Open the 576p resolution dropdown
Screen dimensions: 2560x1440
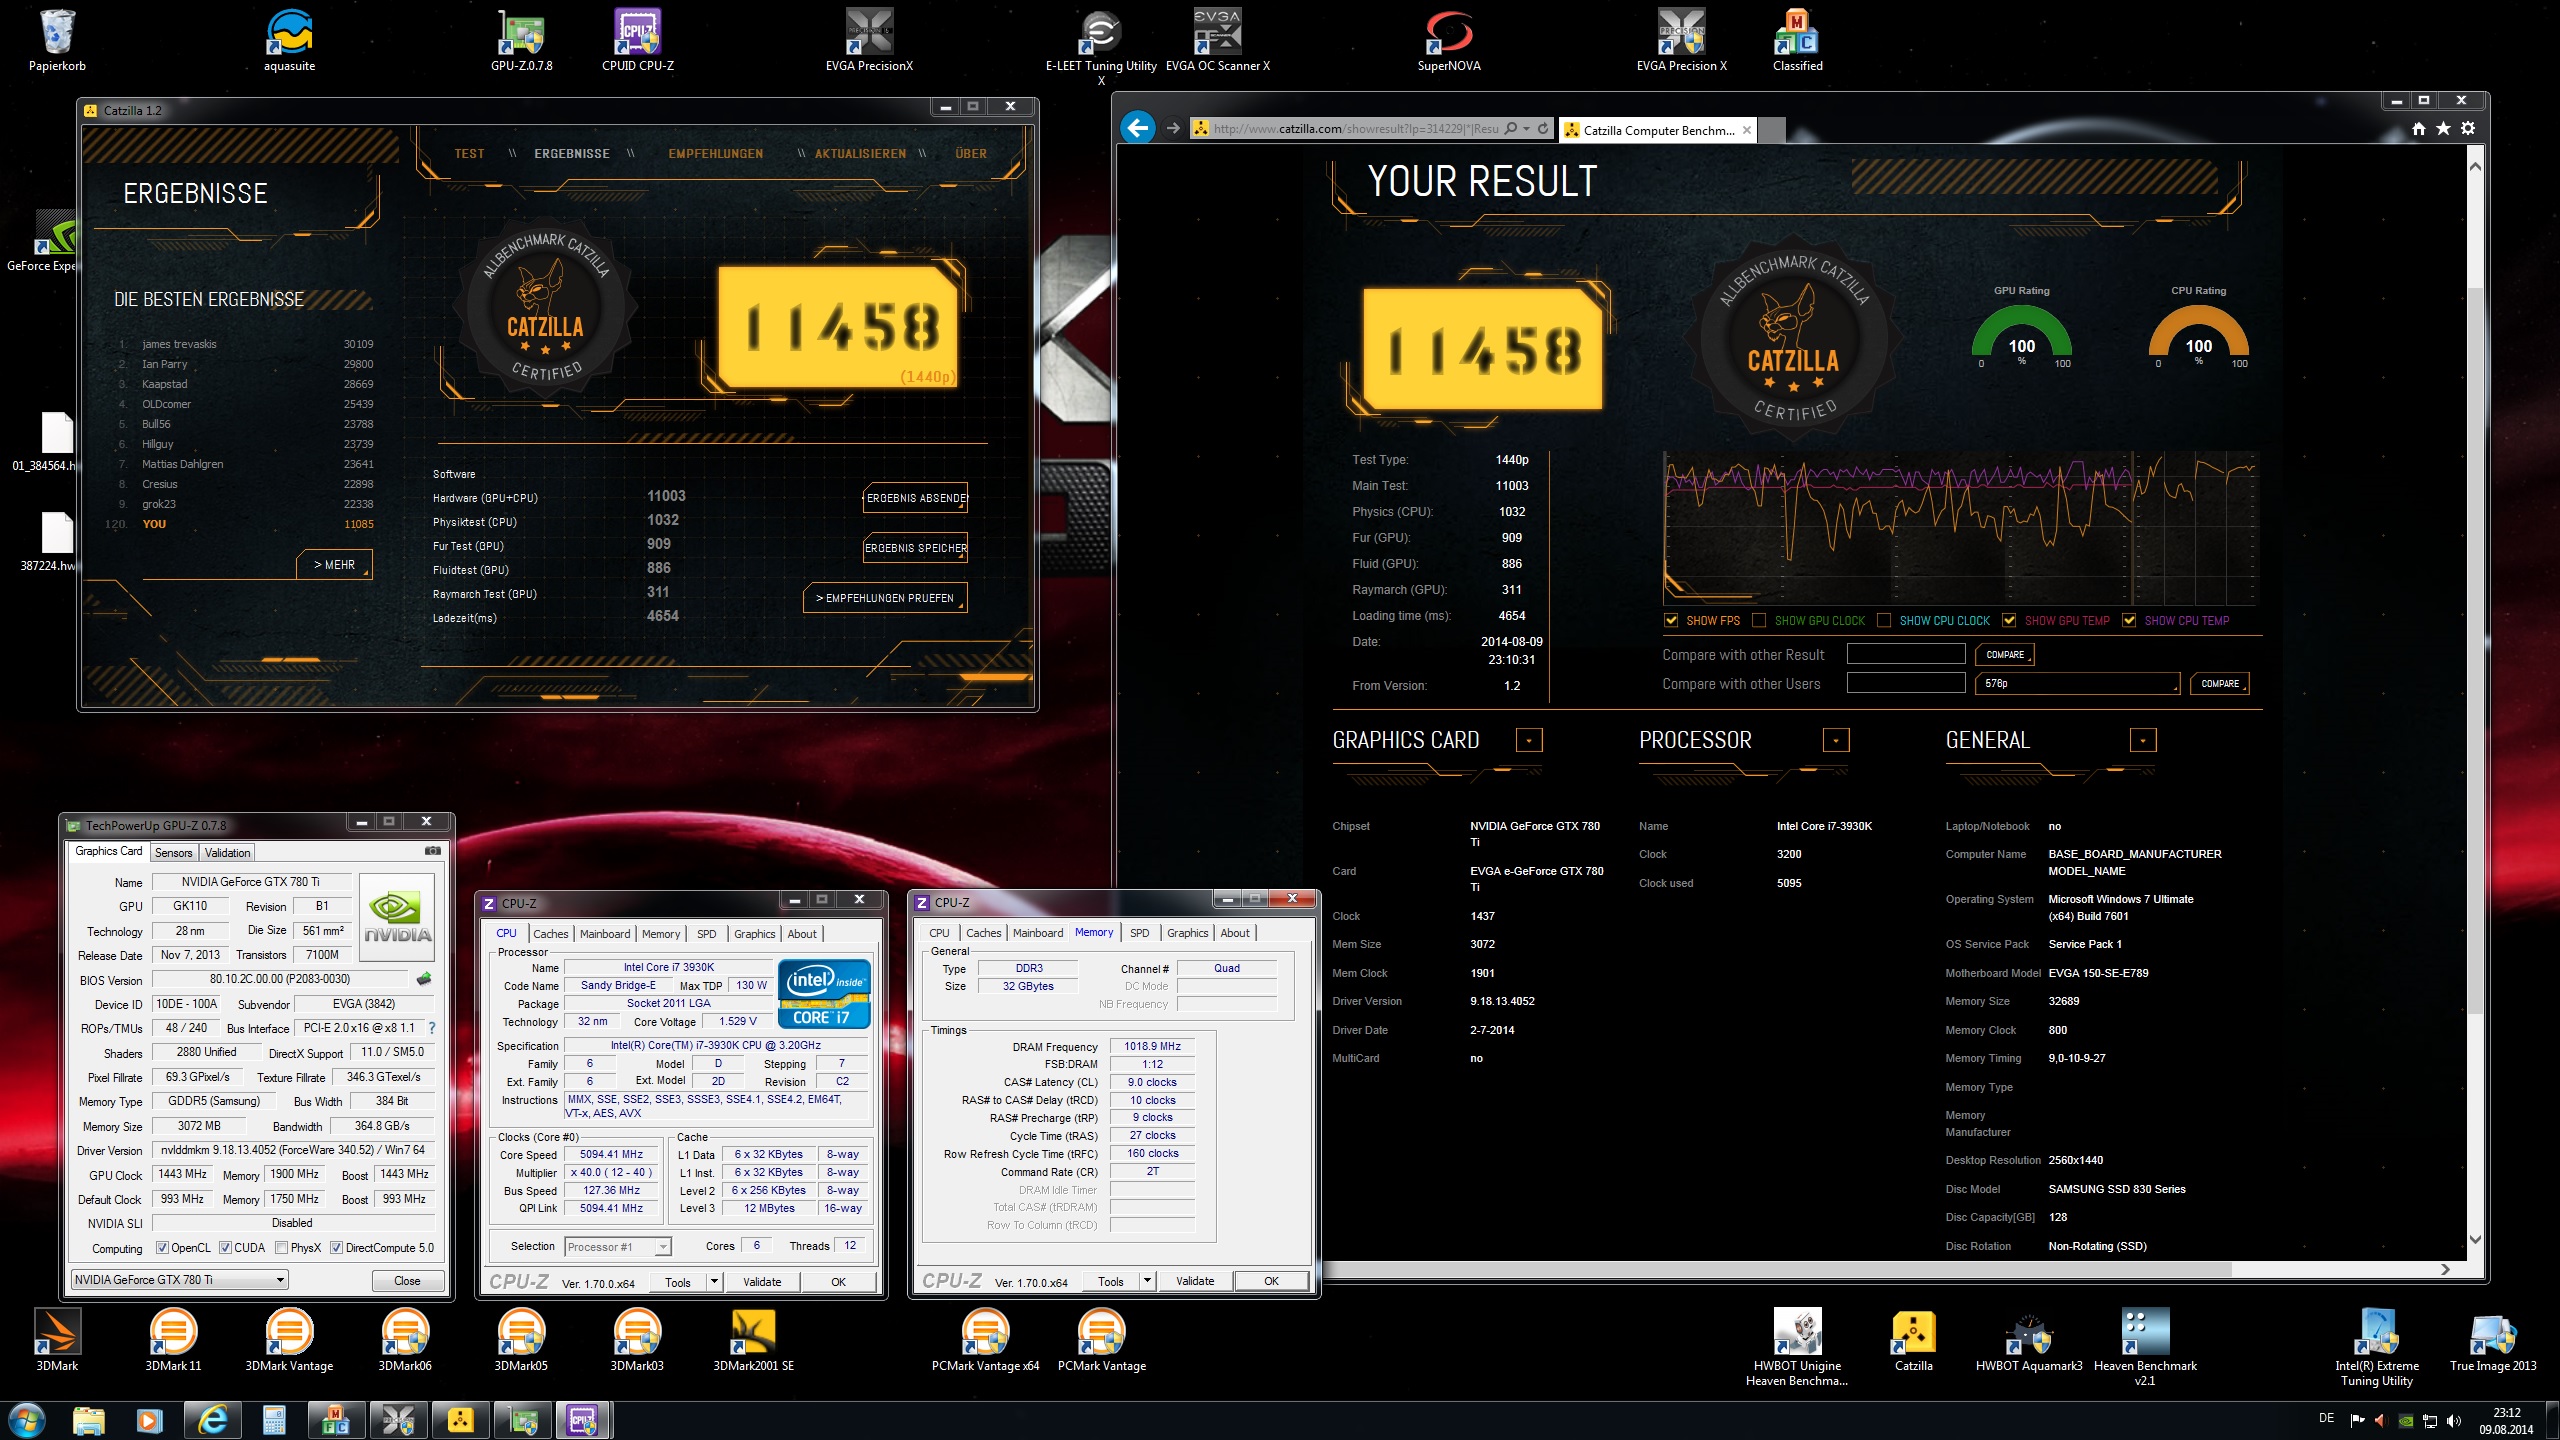click(2077, 684)
